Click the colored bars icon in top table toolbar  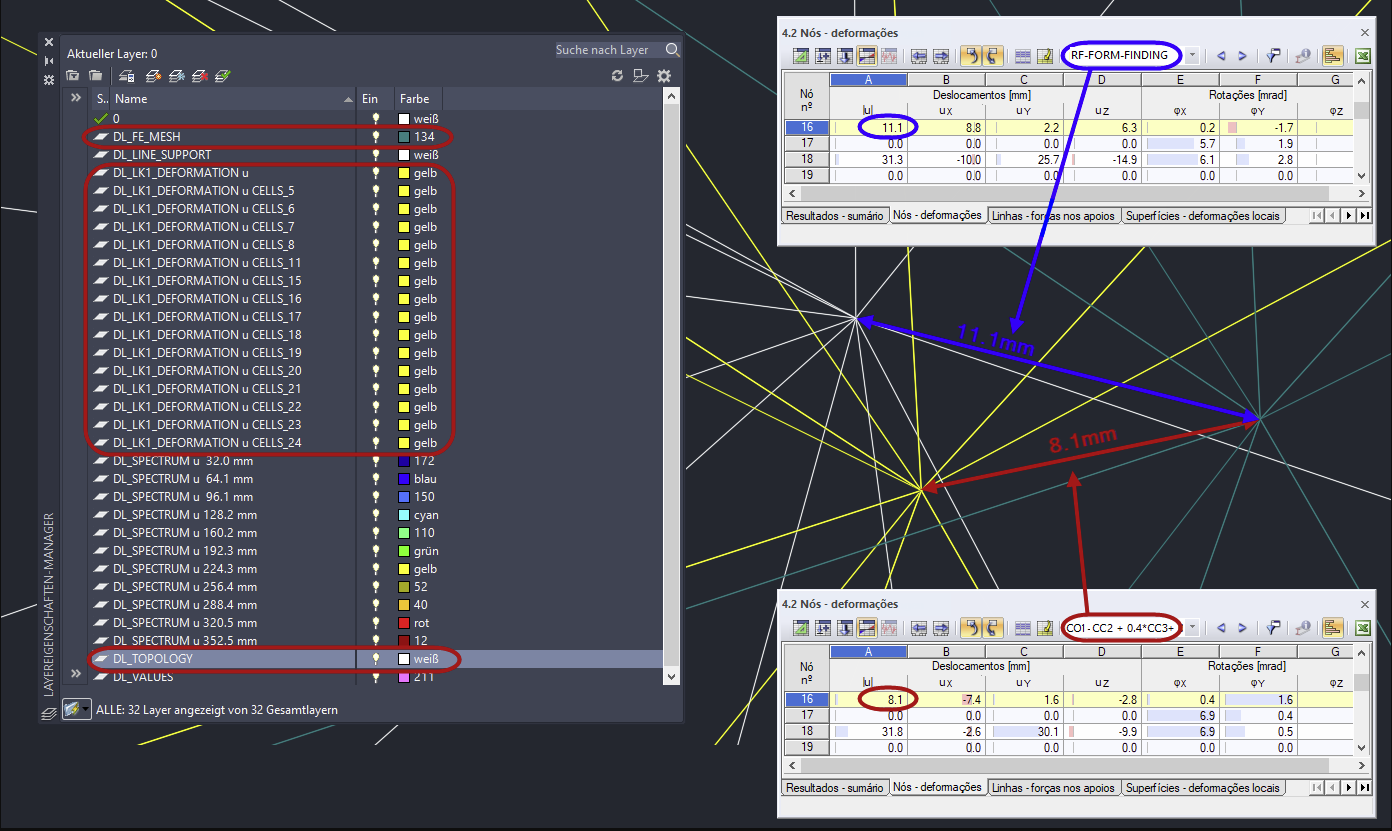click(1332, 56)
